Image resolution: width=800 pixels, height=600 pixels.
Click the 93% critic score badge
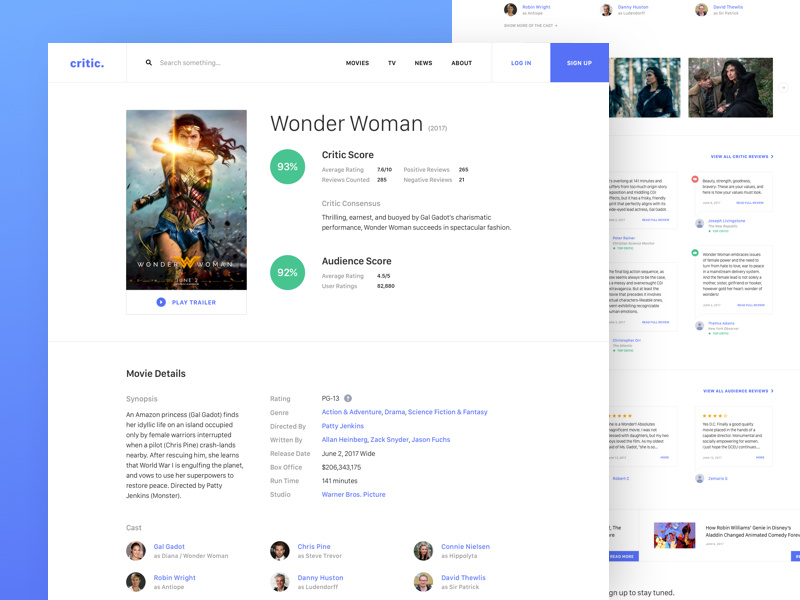(287, 166)
